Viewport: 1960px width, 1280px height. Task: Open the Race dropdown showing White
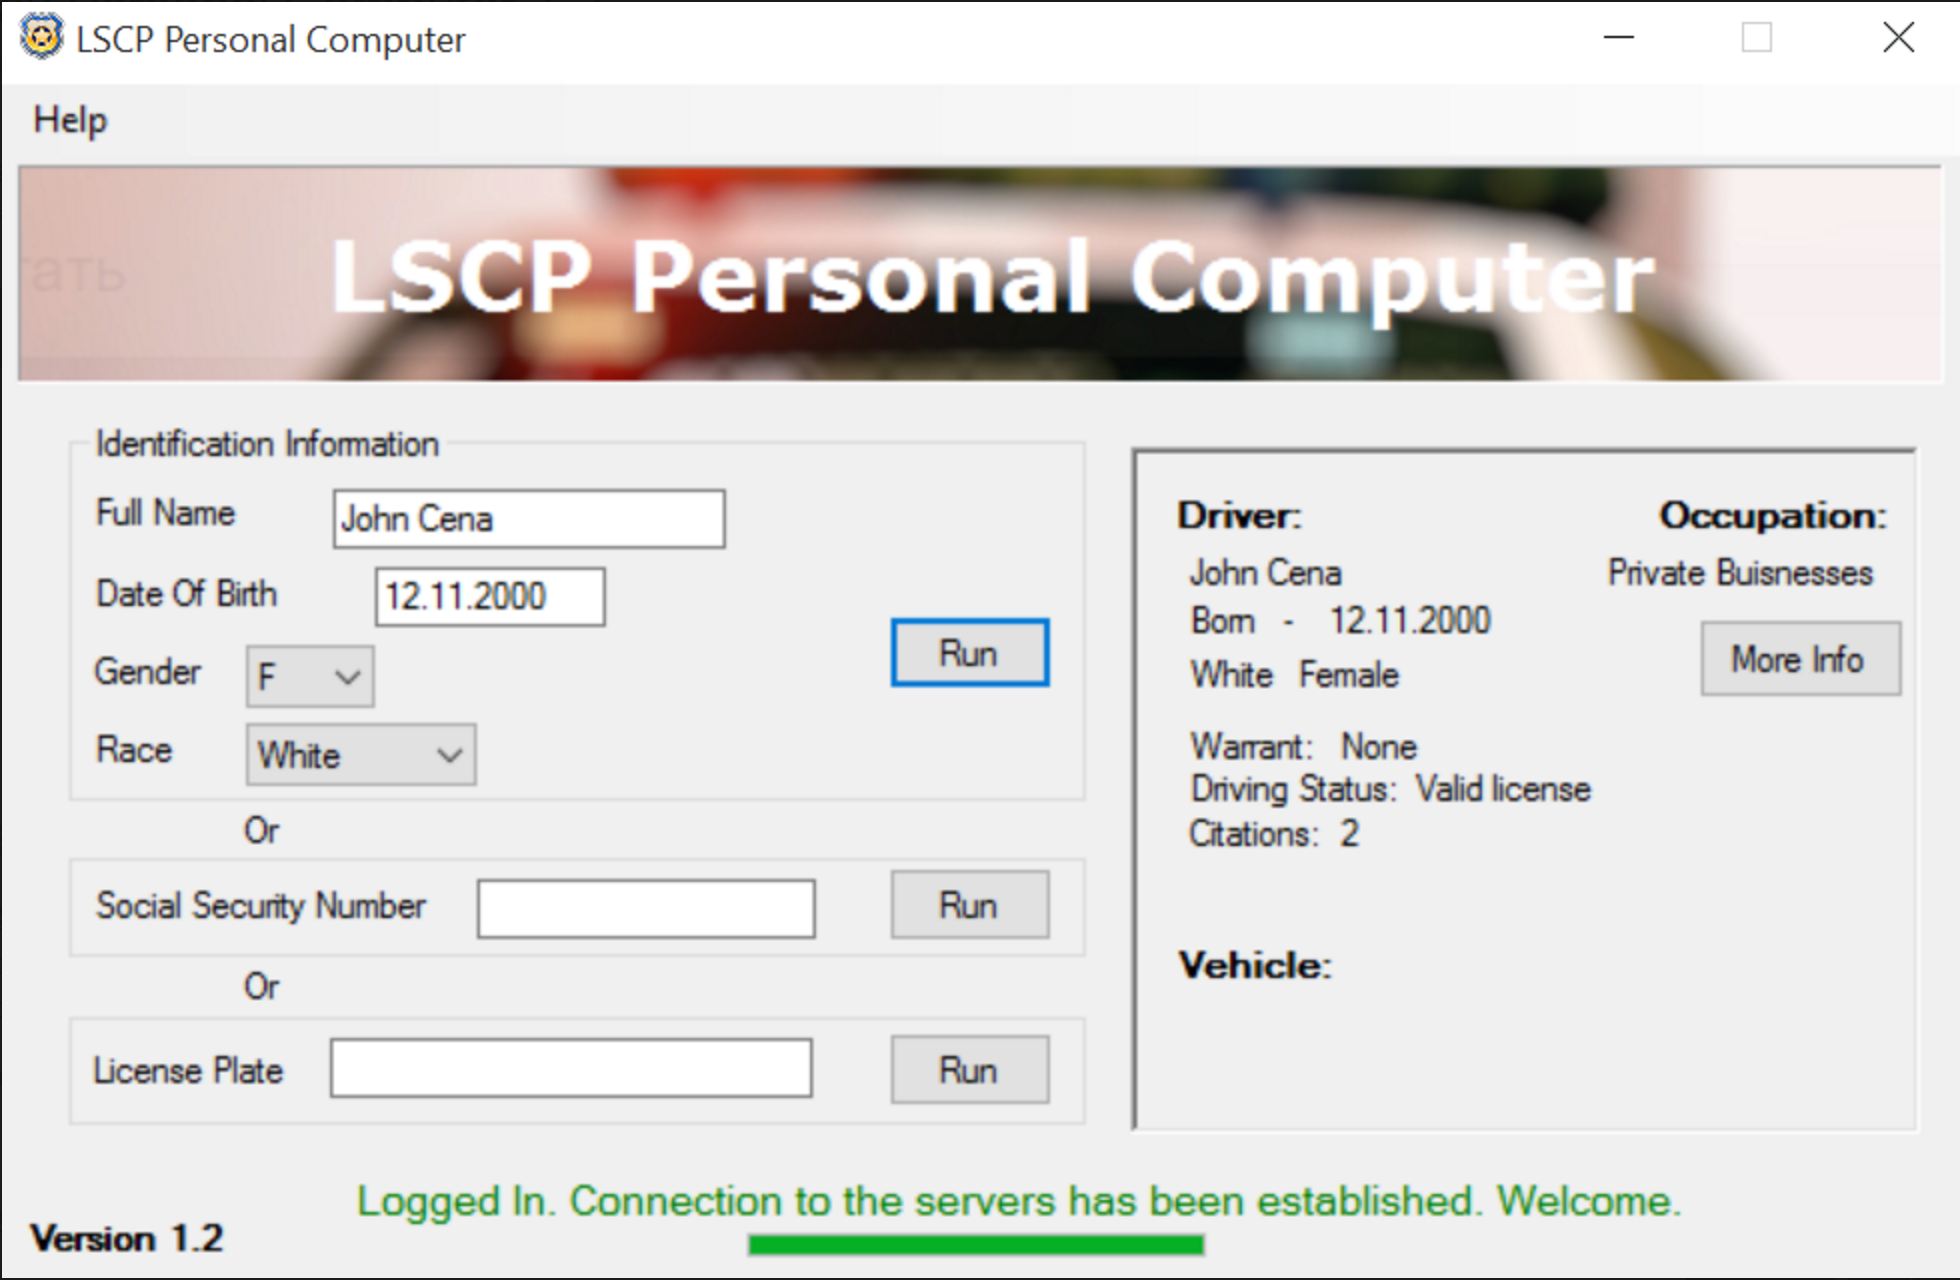360,755
